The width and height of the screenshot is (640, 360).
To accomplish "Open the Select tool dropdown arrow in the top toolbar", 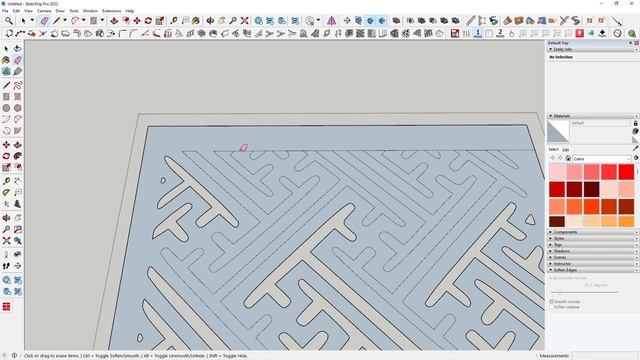I will pyautogui.click(x=32, y=20).
